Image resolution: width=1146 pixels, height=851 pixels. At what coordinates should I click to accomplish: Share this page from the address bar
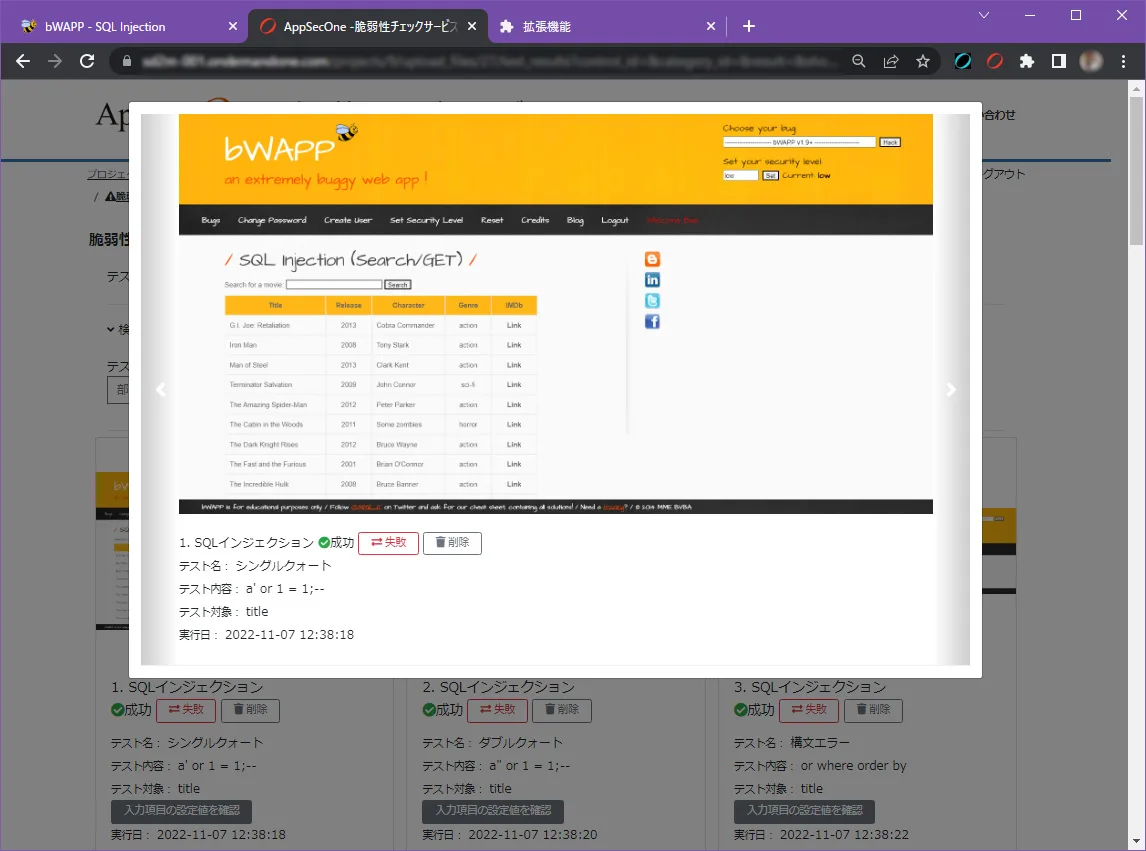pyautogui.click(x=891, y=61)
